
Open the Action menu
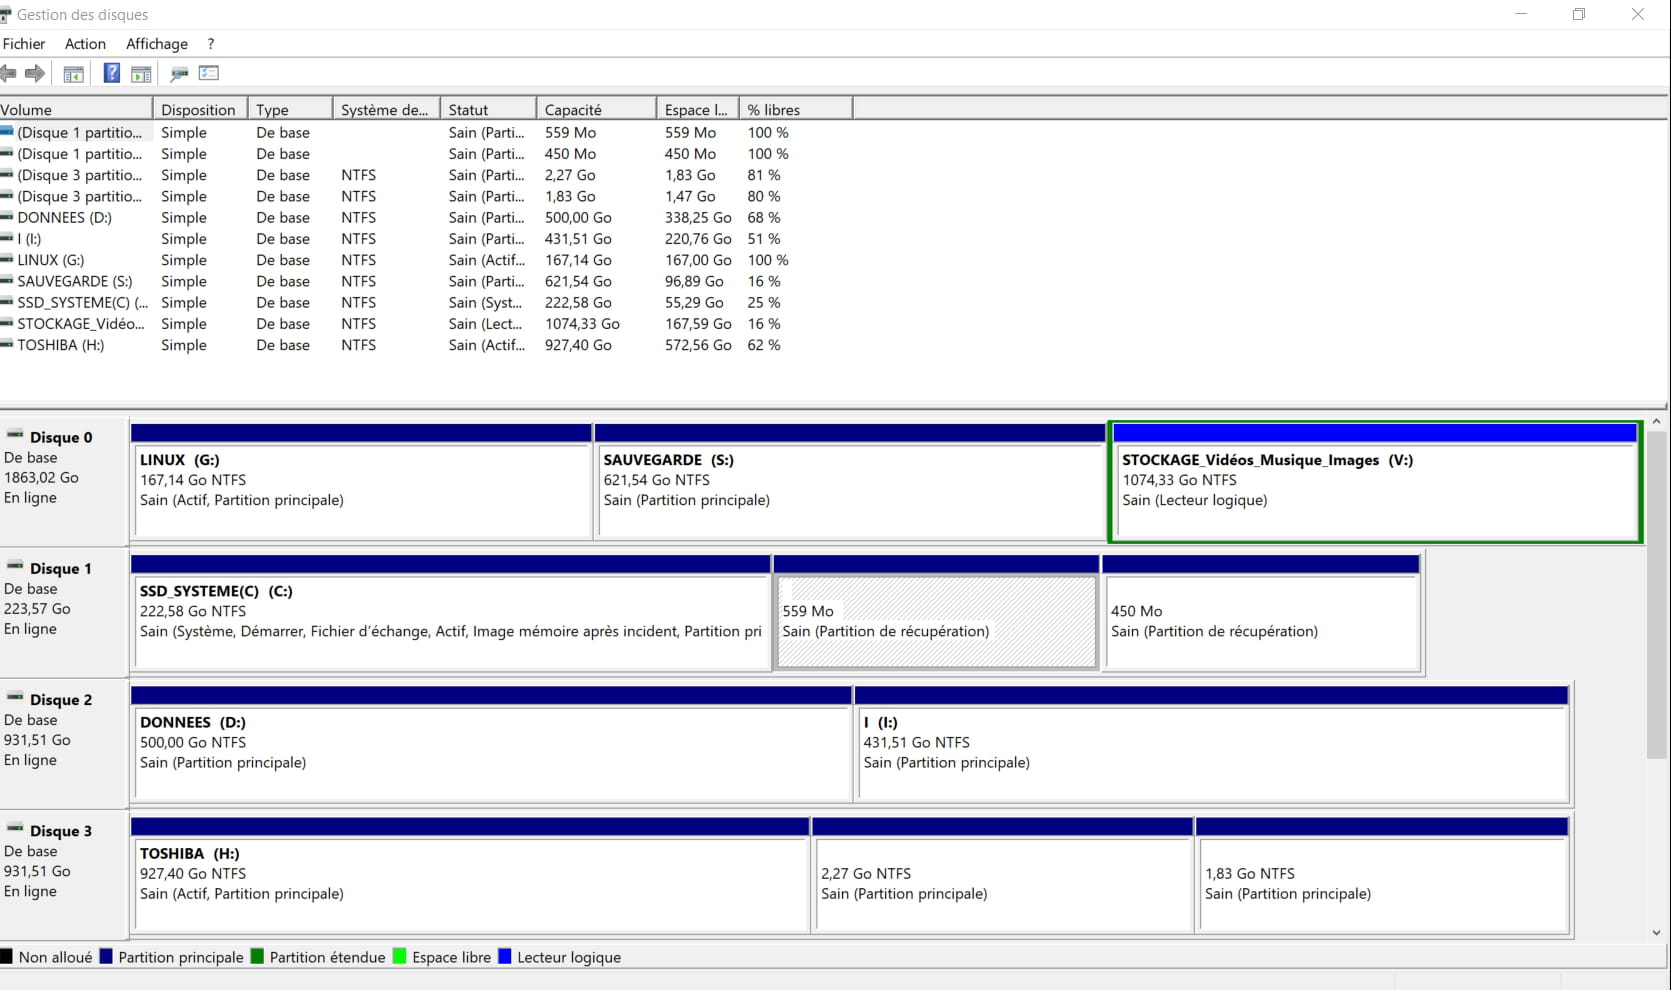(85, 44)
